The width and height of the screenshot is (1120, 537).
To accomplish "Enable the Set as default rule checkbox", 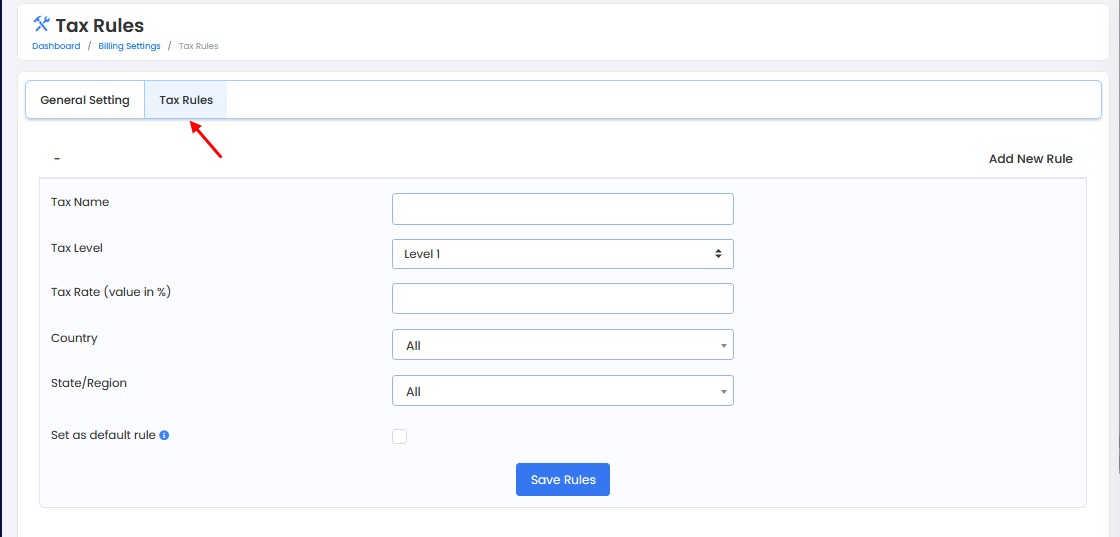I will [x=400, y=436].
